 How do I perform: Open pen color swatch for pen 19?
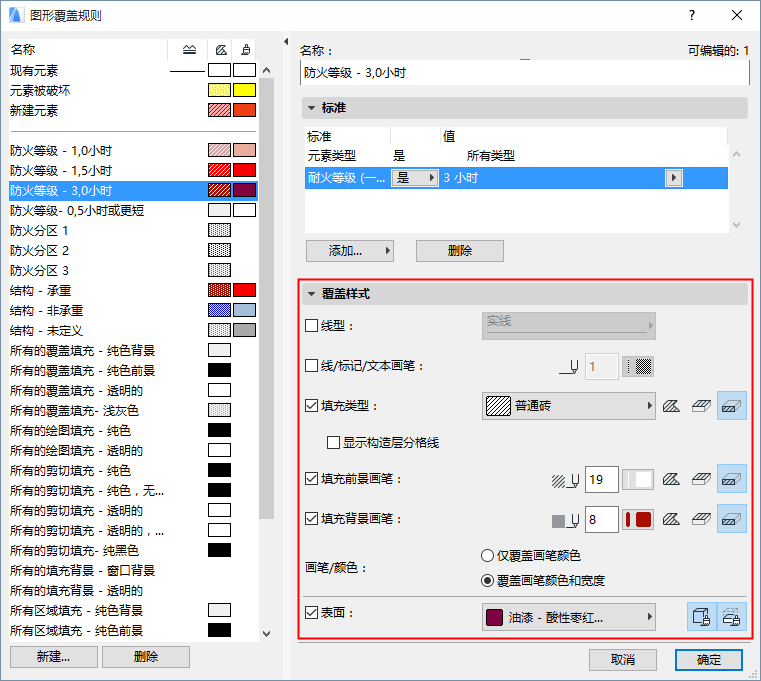click(x=638, y=480)
